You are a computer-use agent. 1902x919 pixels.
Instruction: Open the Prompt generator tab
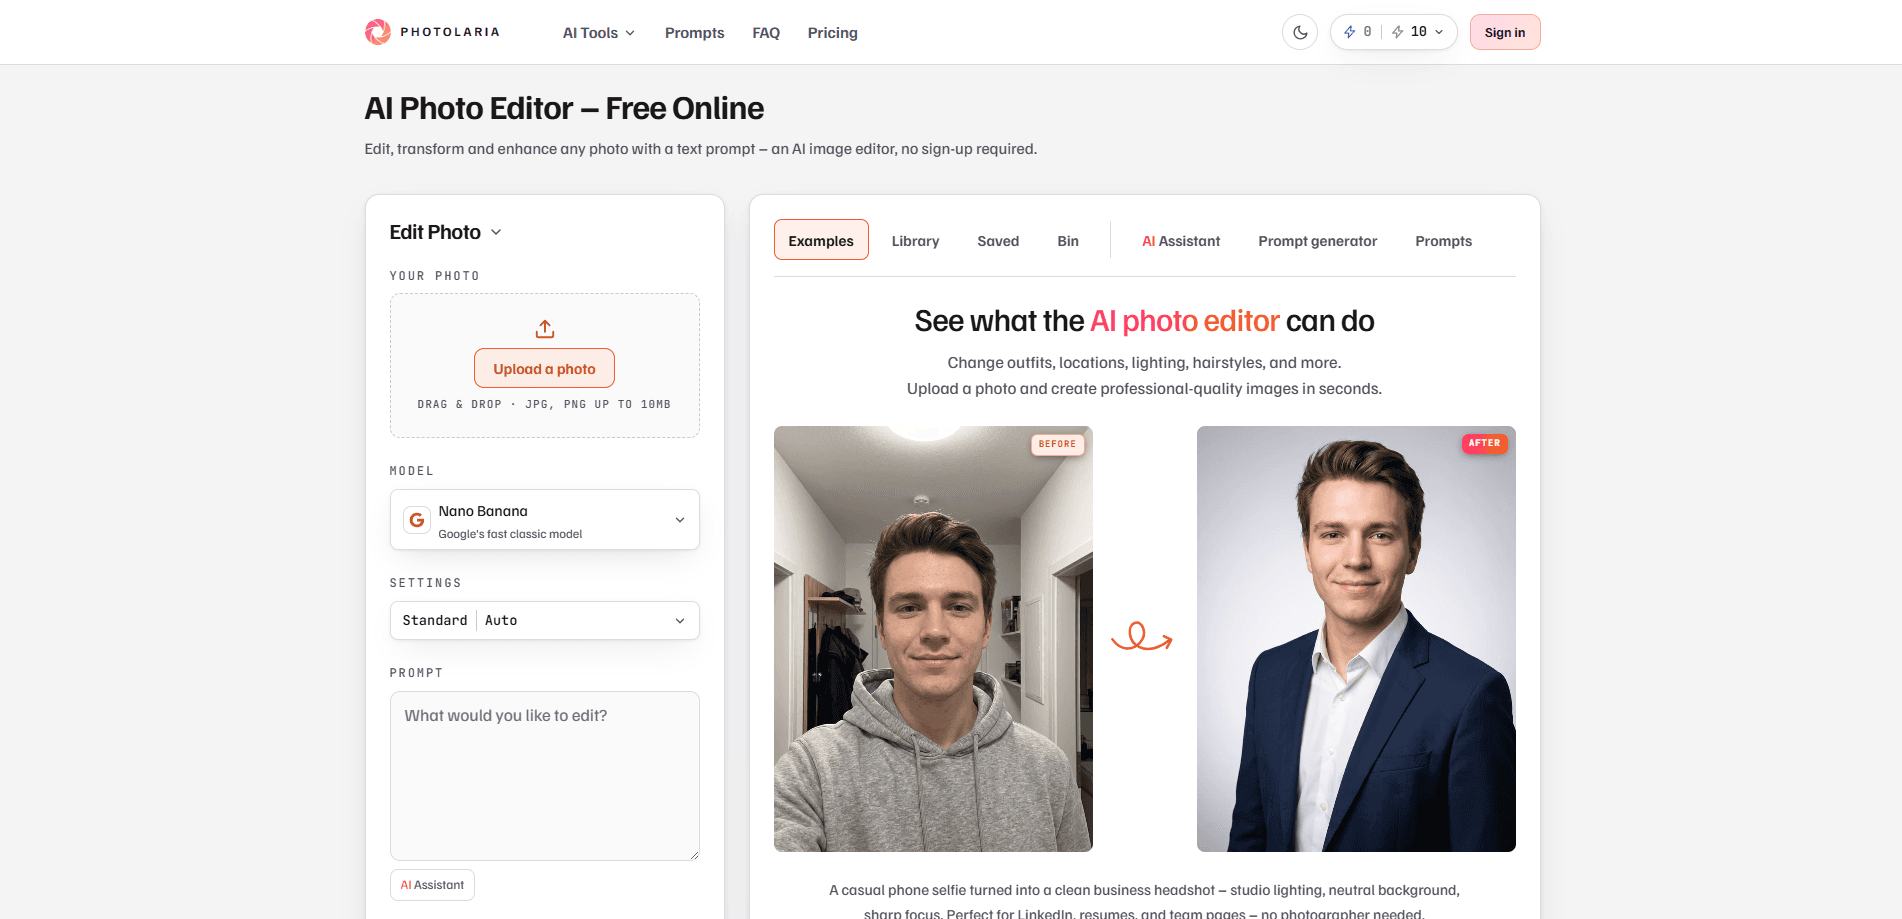(x=1318, y=241)
